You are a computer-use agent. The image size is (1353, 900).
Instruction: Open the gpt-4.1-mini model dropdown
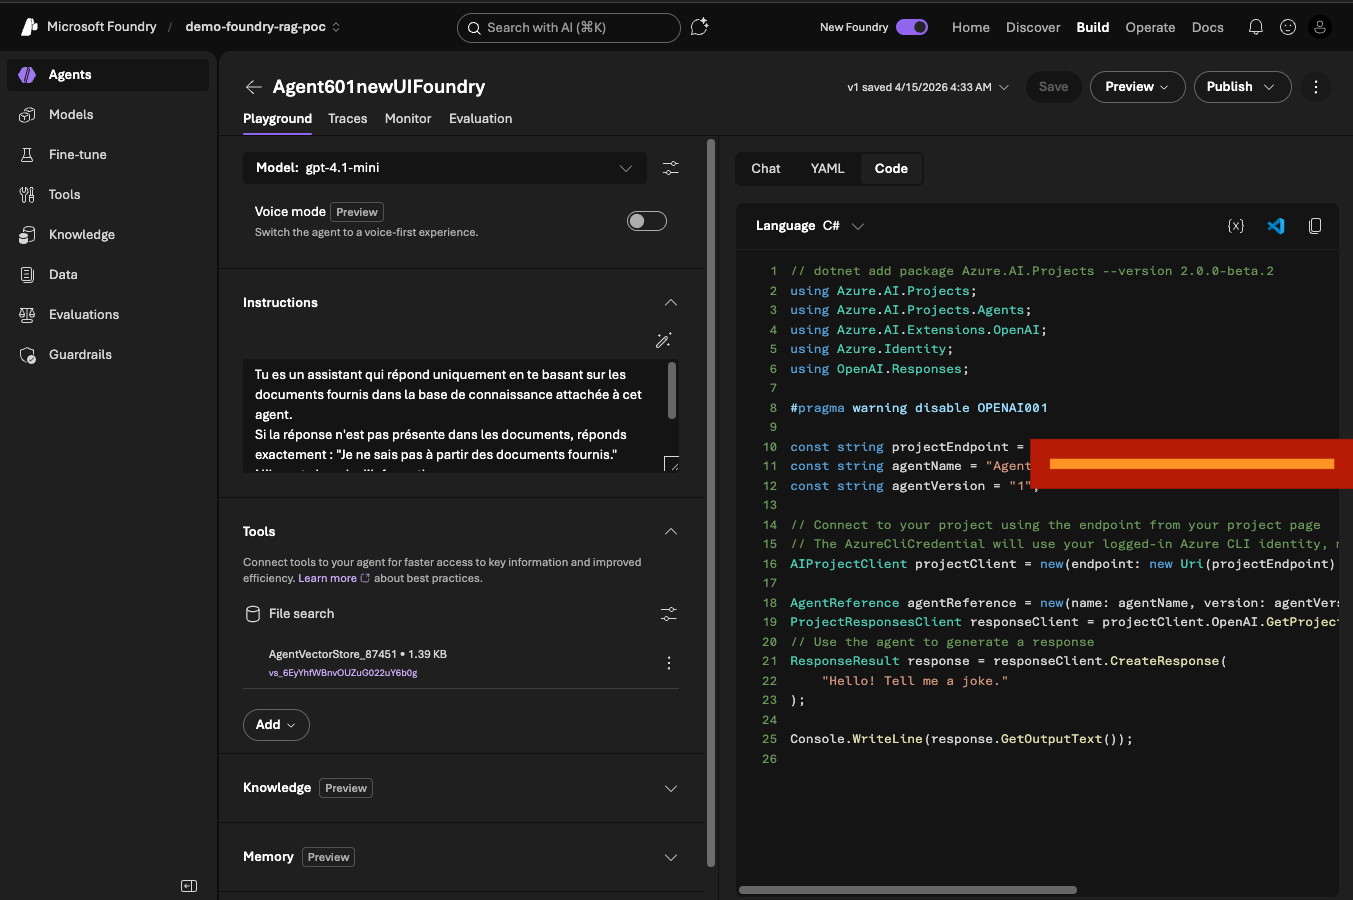point(444,168)
